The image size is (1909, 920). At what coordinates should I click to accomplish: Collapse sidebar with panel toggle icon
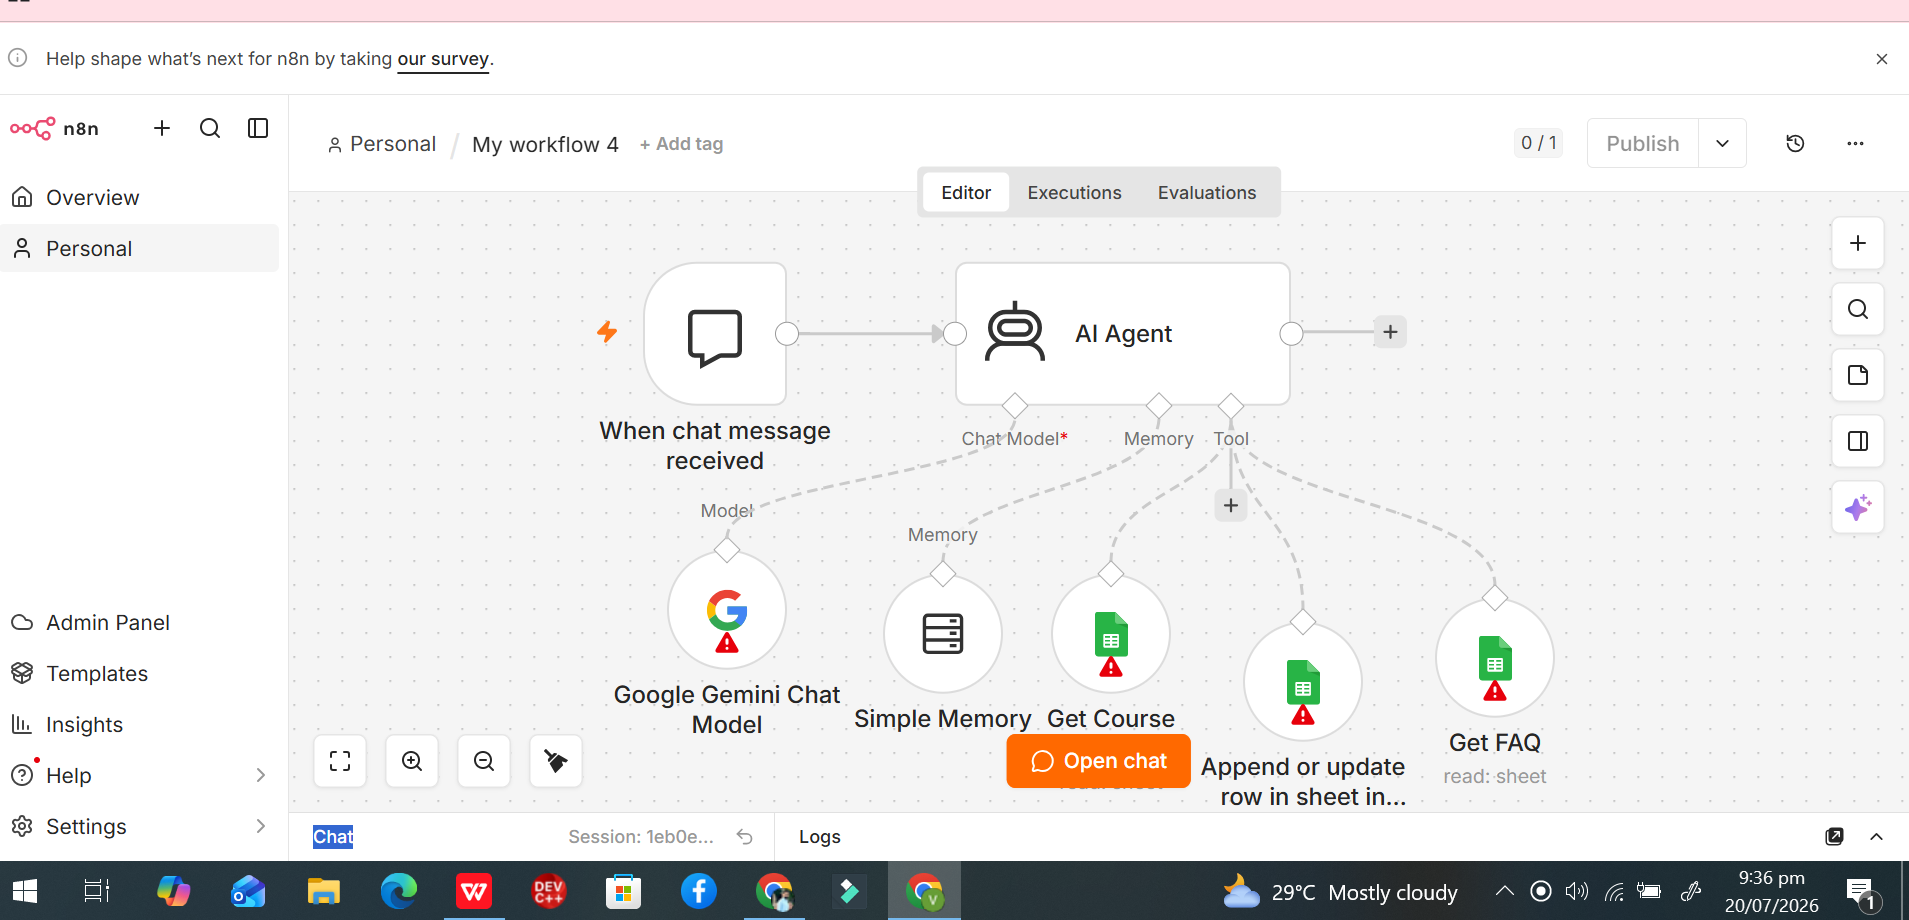[258, 128]
